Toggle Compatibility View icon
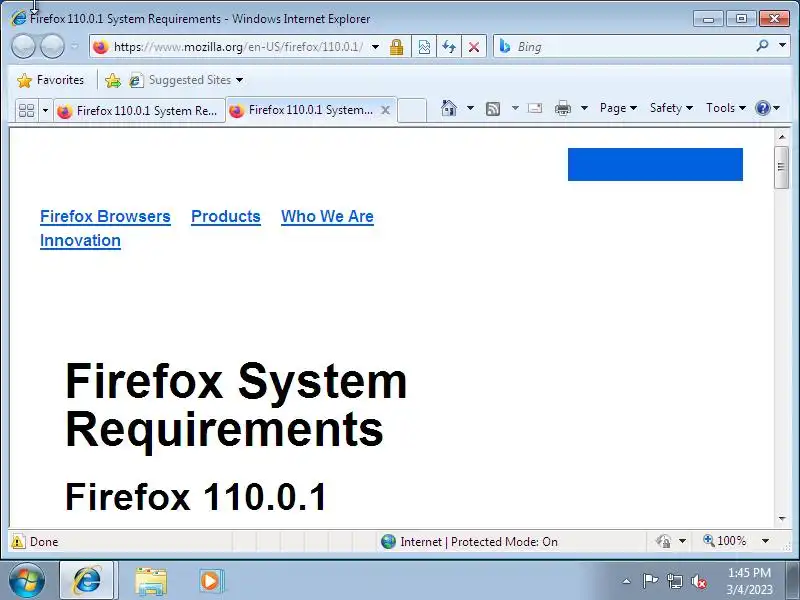 [x=424, y=47]
